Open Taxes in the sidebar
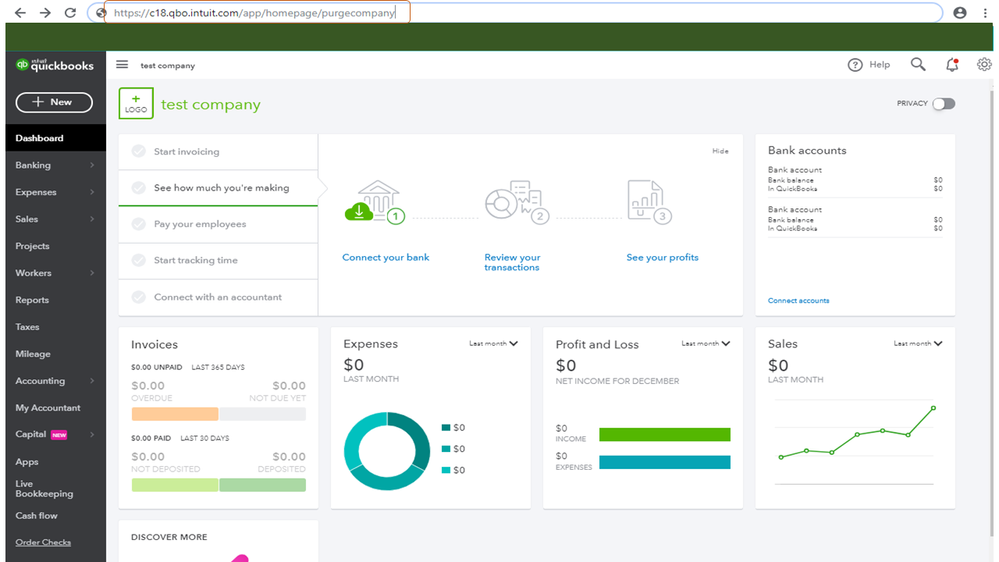The height and width of the screenshot is (562, 999). 28,327
